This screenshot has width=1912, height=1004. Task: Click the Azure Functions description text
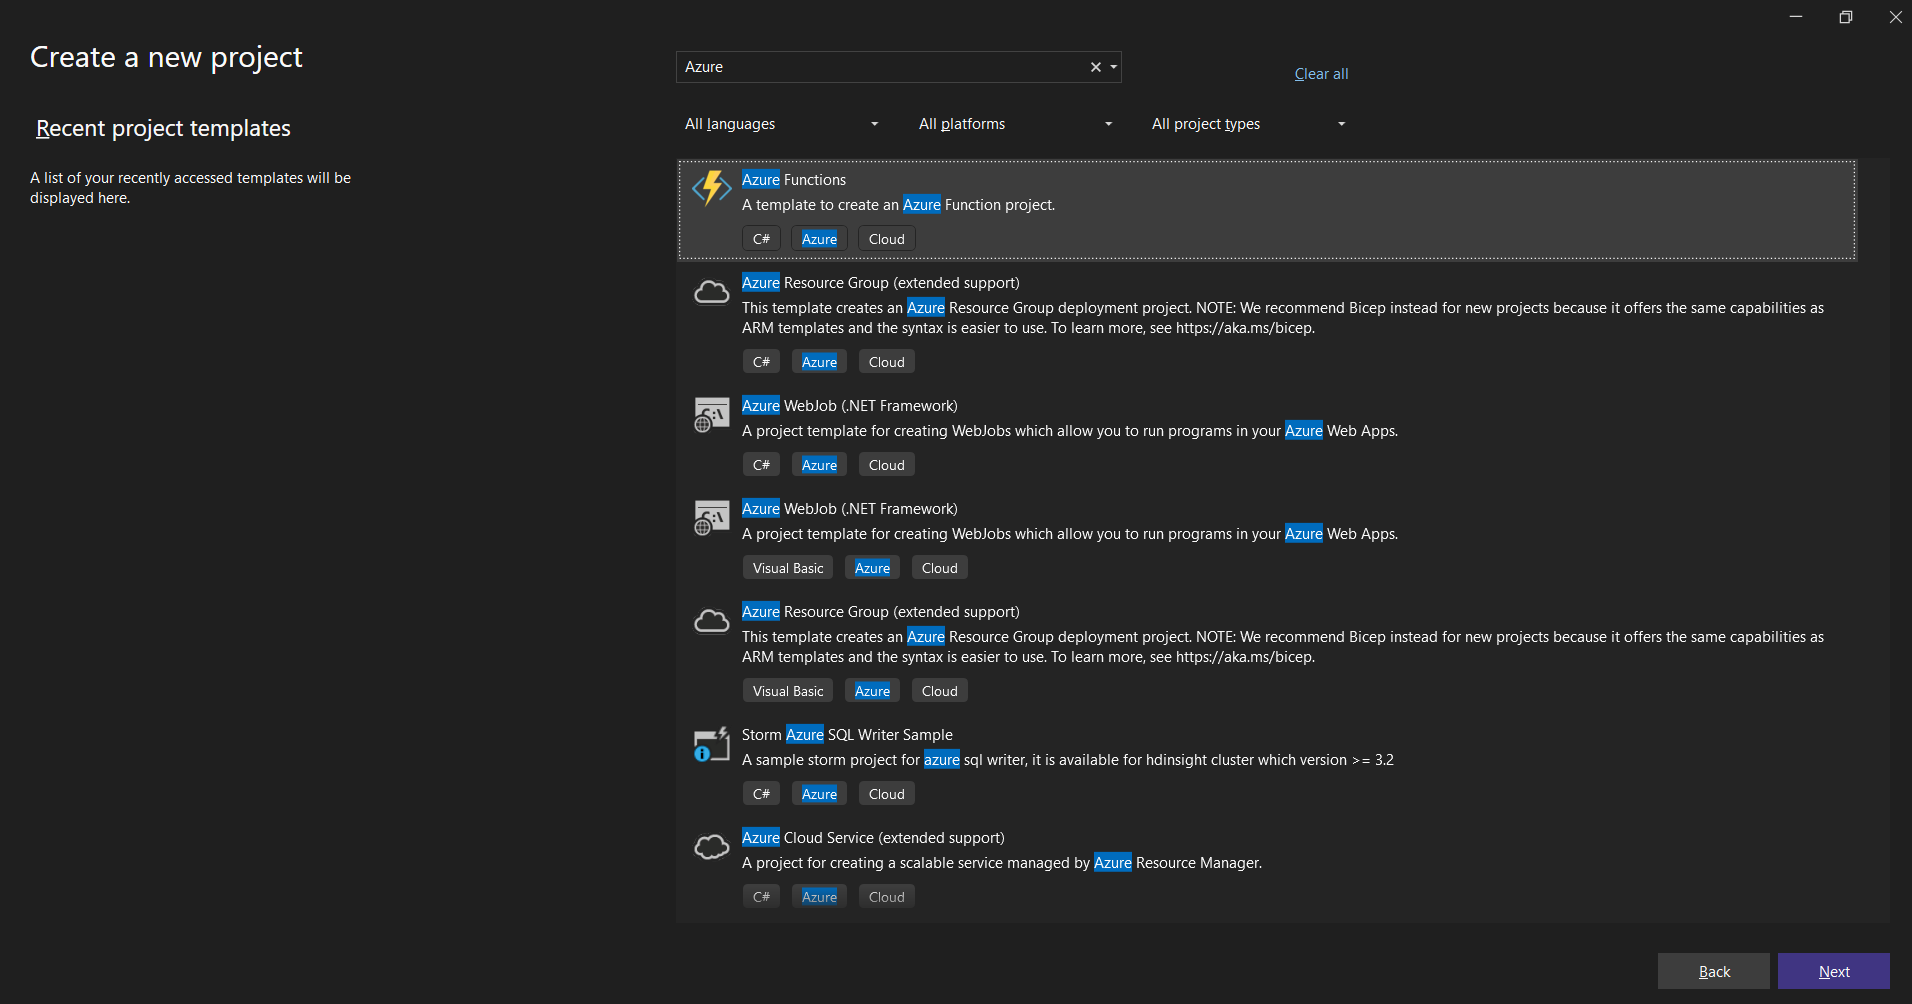click(x=898, y=205)
